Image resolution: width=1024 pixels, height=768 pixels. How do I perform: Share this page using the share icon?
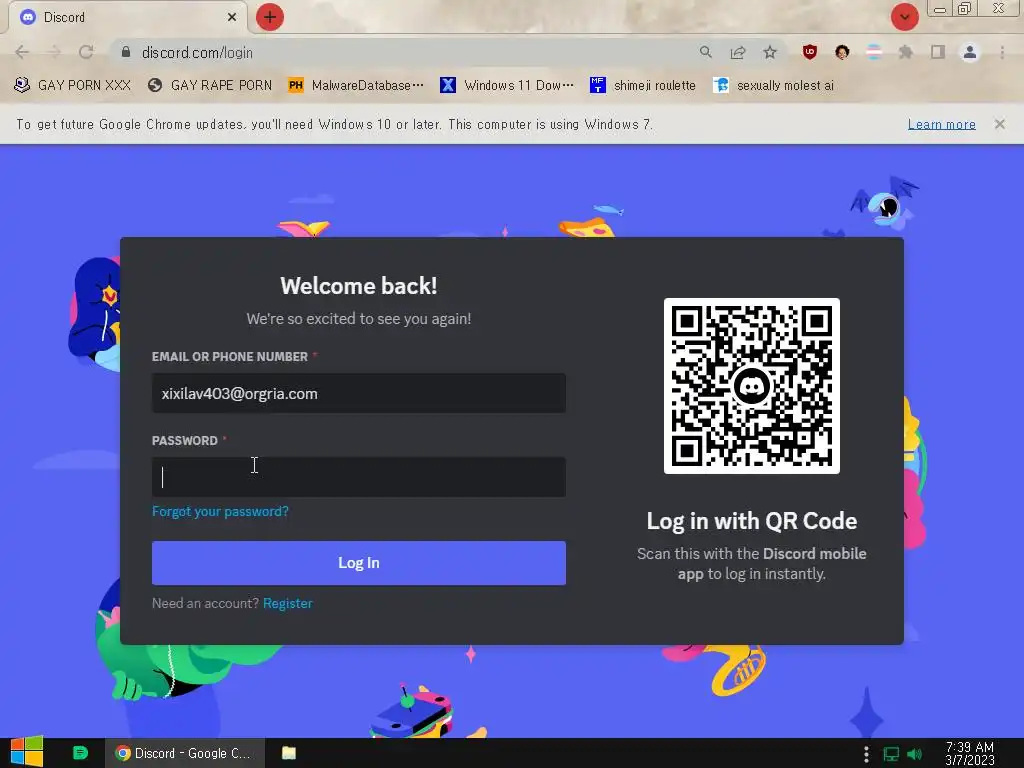coord(738,52)
